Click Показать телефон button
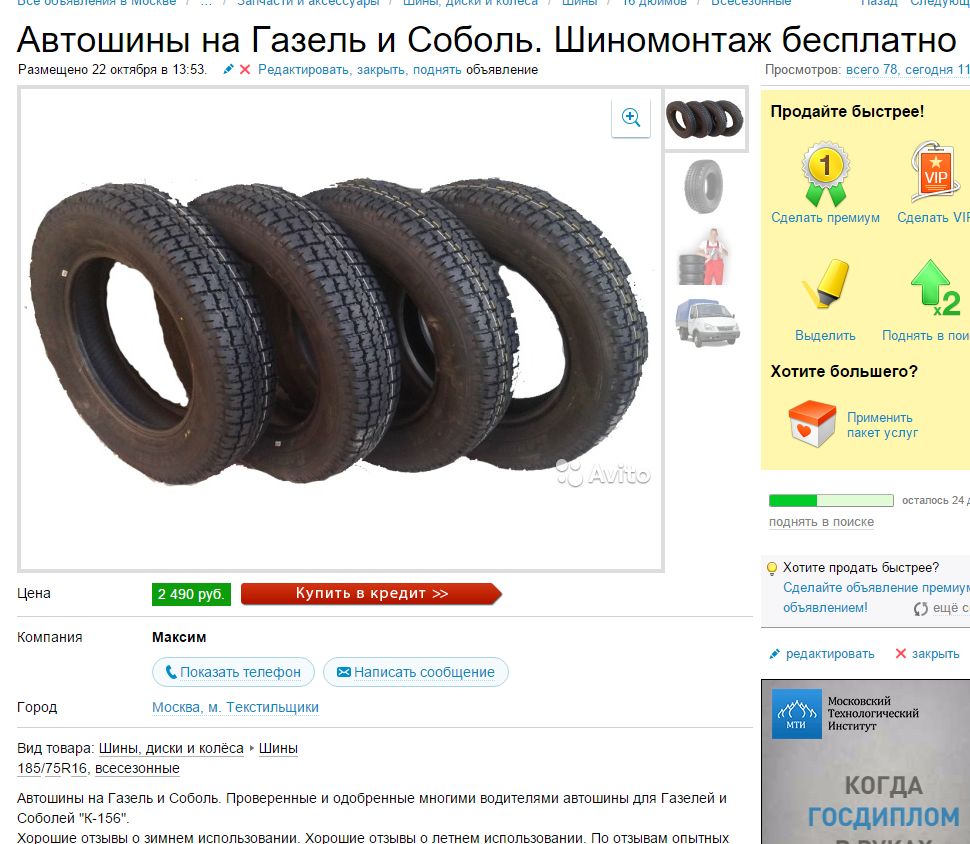970x844 pixels. coord(233,672)
